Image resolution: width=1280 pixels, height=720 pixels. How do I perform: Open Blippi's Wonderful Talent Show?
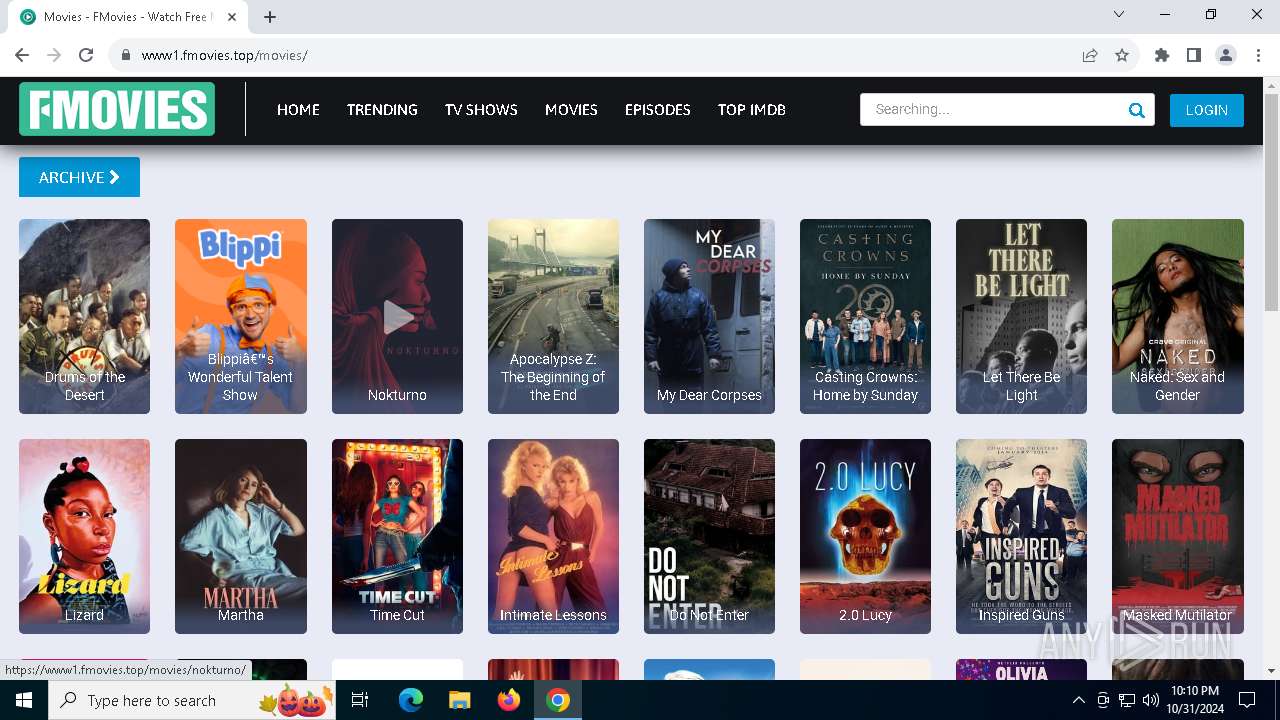click(x=241, y=316)
